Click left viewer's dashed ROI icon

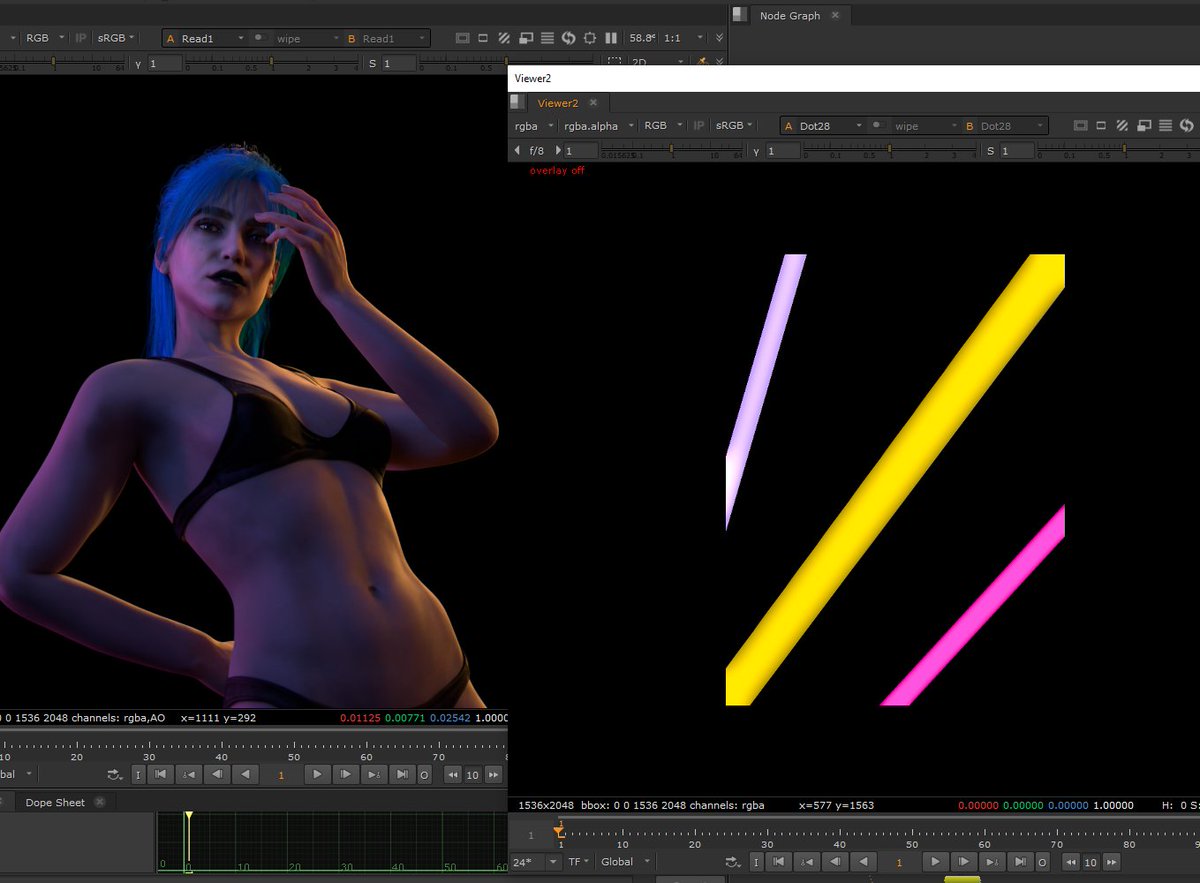[x=614, y=62]
